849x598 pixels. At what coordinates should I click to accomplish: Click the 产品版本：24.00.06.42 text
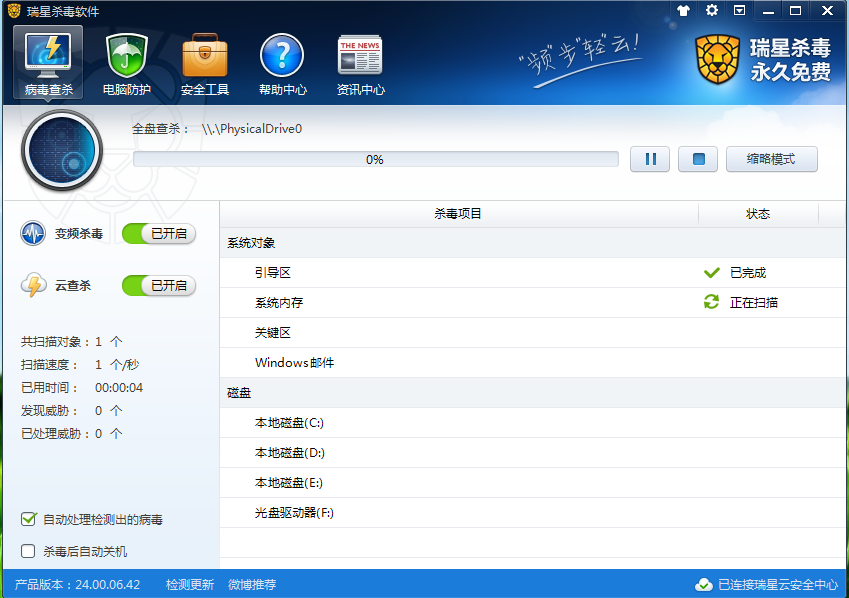point(77,584)
